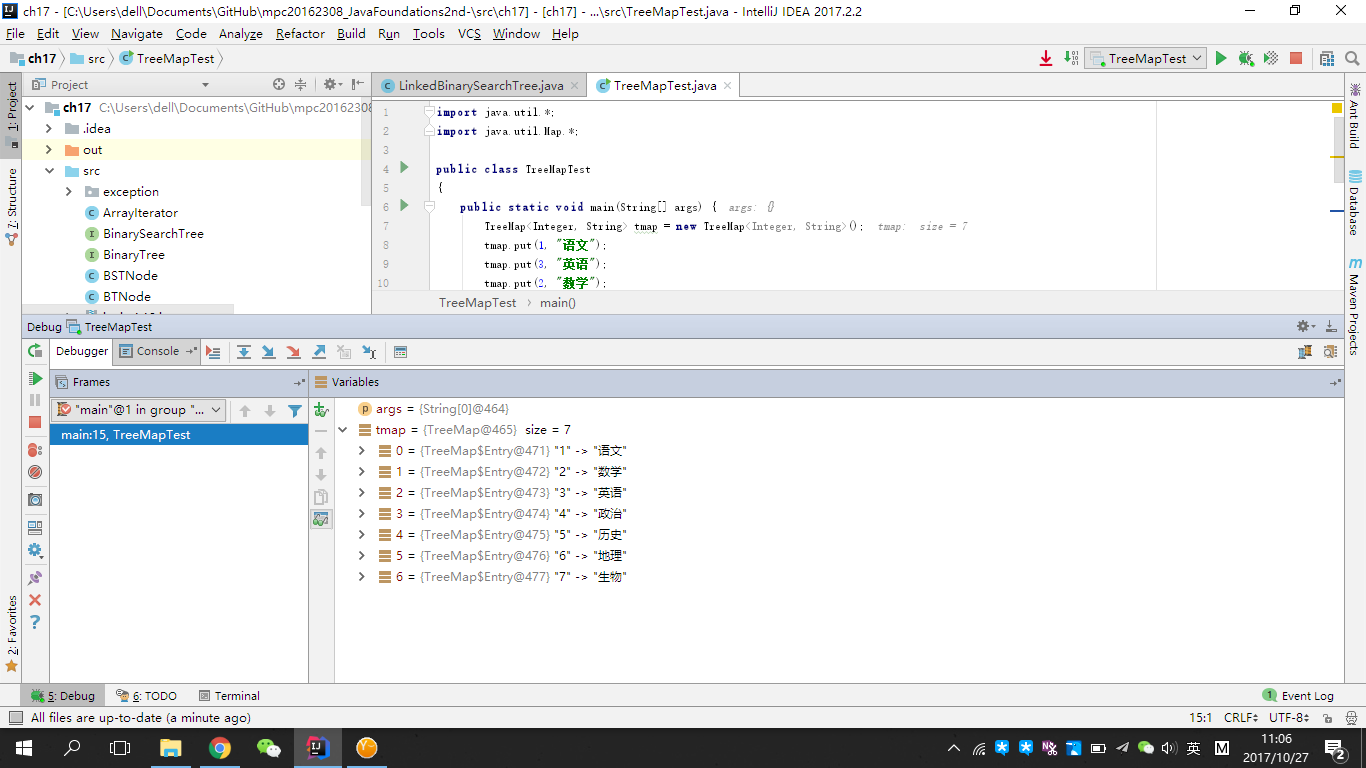Click the Step Over icon
Image resolution: width=1366 pixels, height=768 pixels.
(244, 352)
